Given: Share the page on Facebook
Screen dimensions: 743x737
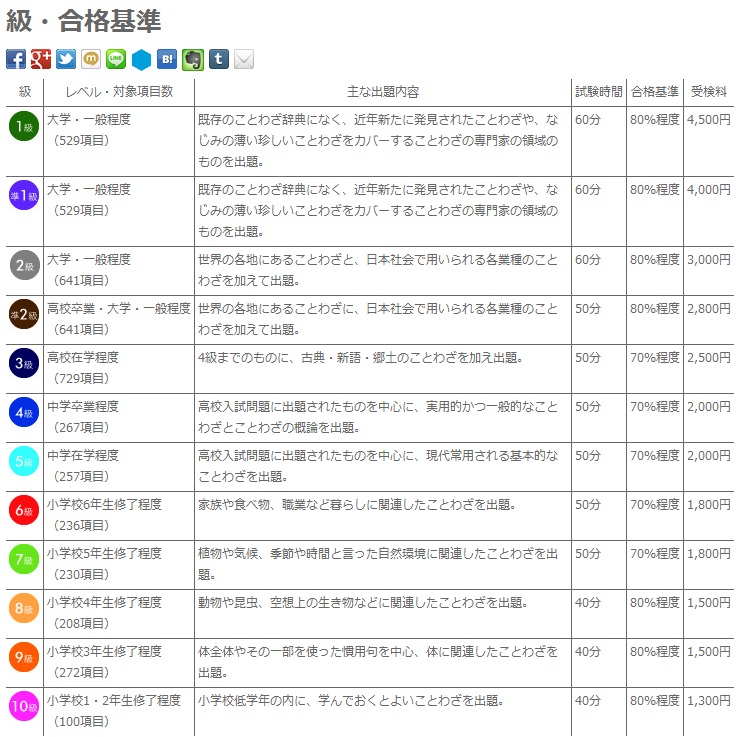Looking at the screenshot, I should pos(16,59).
